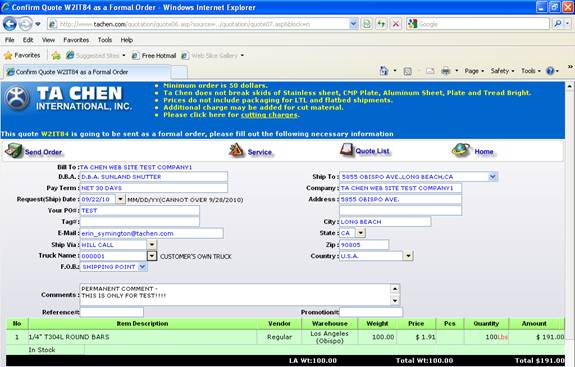Click the Comments scroll down arrow

point(395,301)
